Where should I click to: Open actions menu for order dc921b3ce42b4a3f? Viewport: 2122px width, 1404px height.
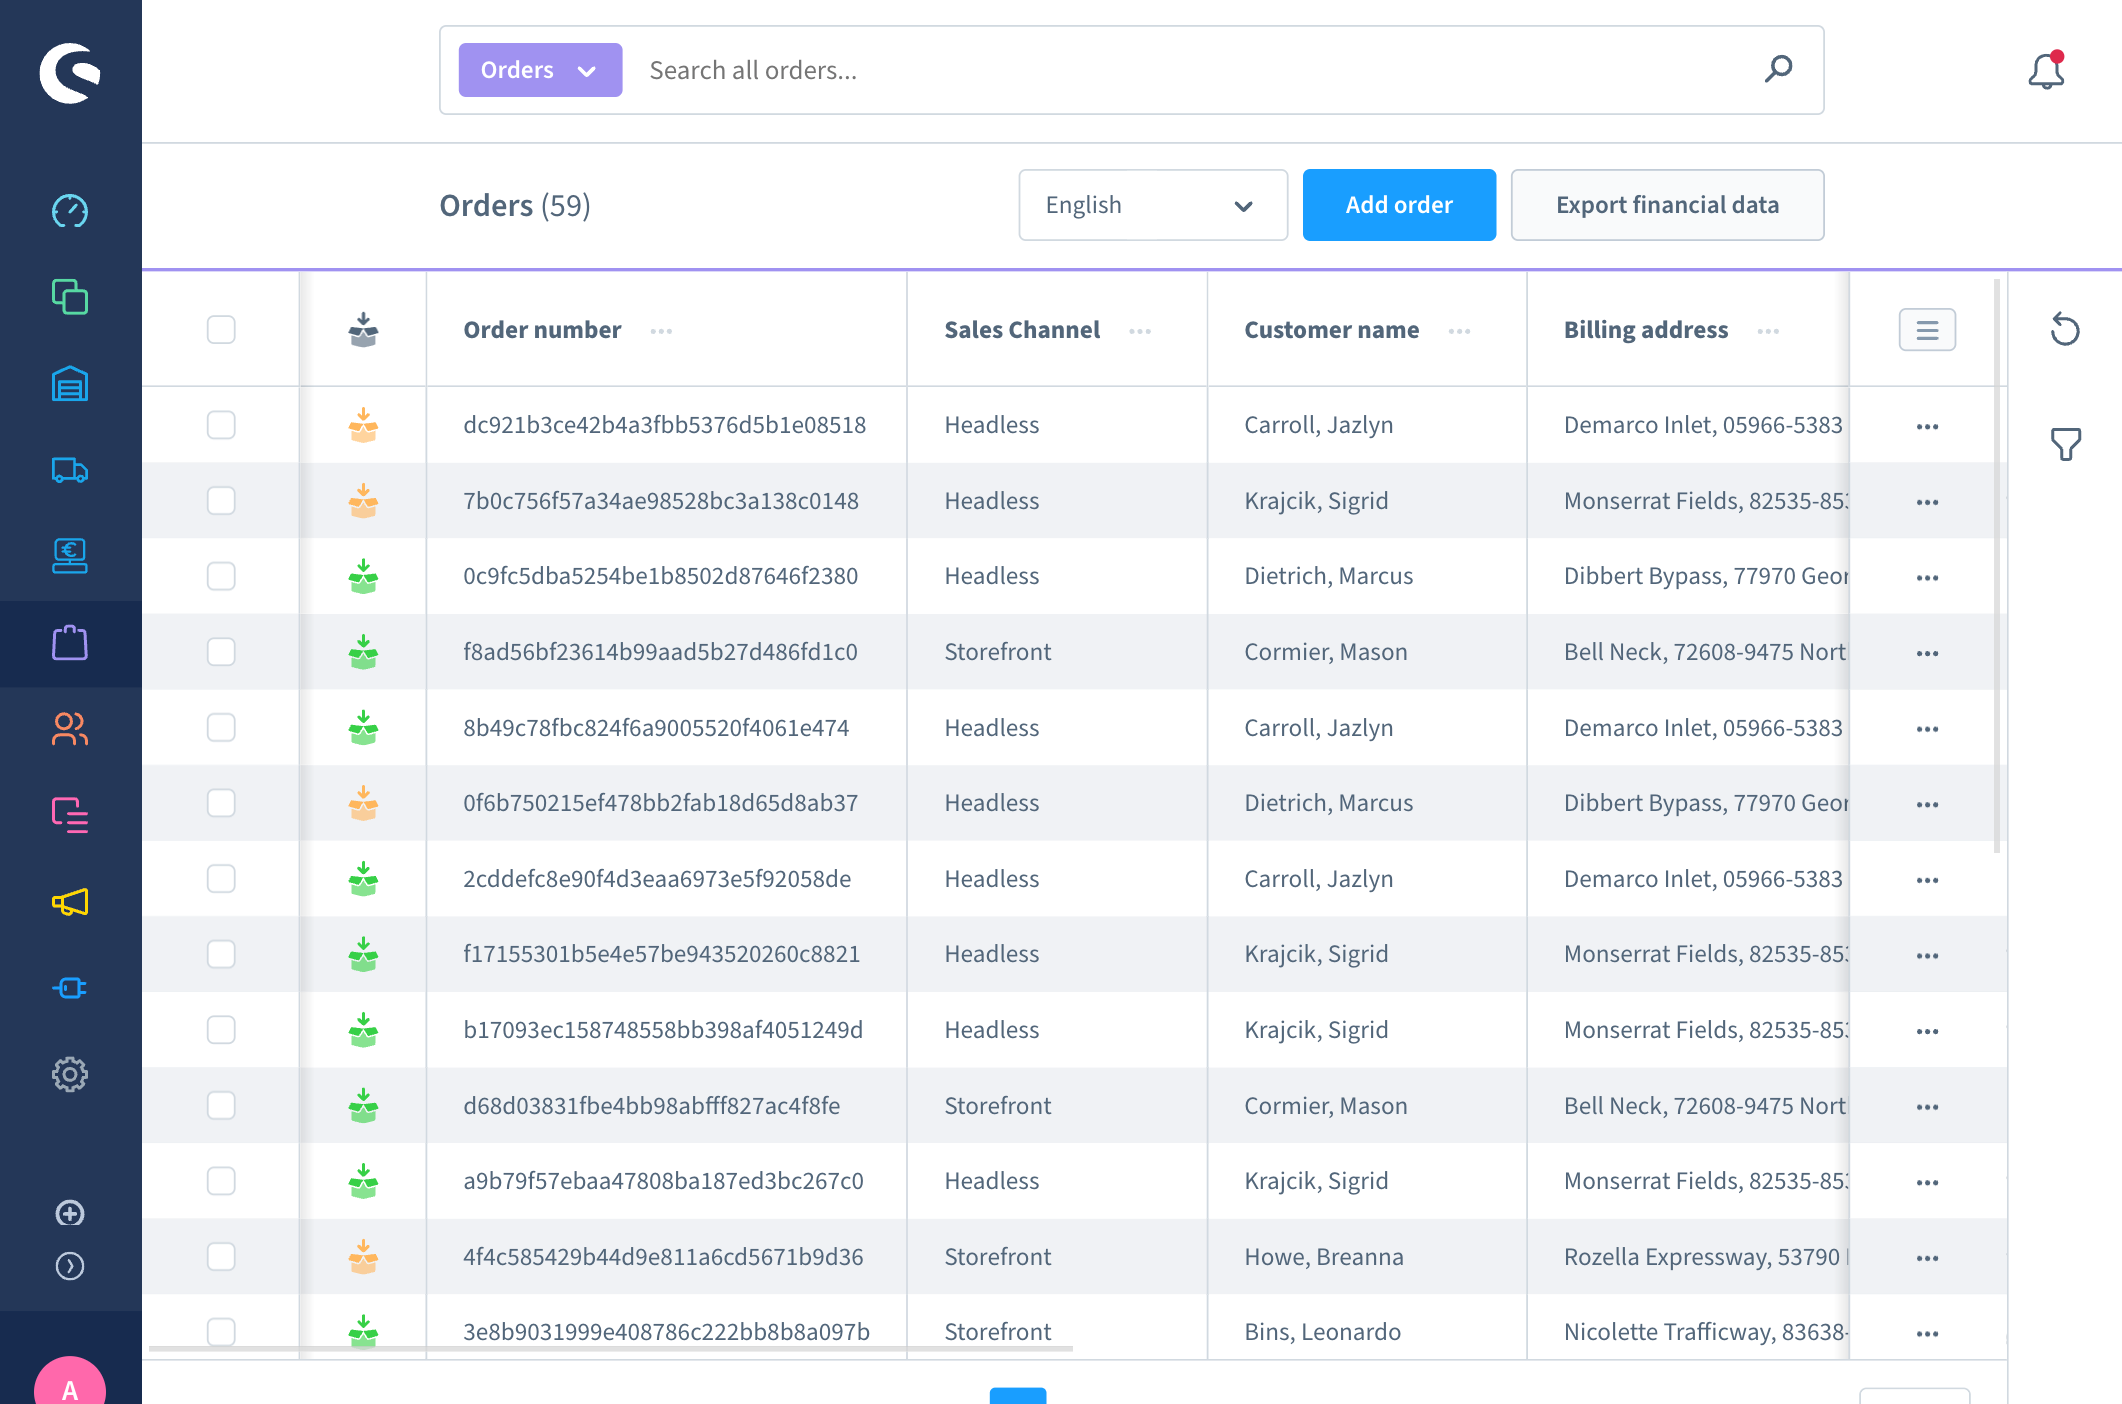(1927, 427)
